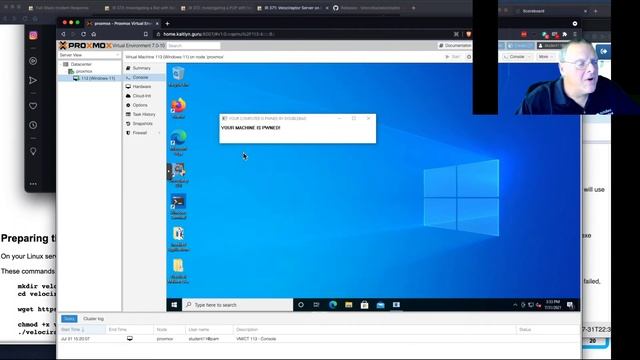The image size is (640, 360).
Task: Click the Brave shield icon
Action: click(469, 34)
